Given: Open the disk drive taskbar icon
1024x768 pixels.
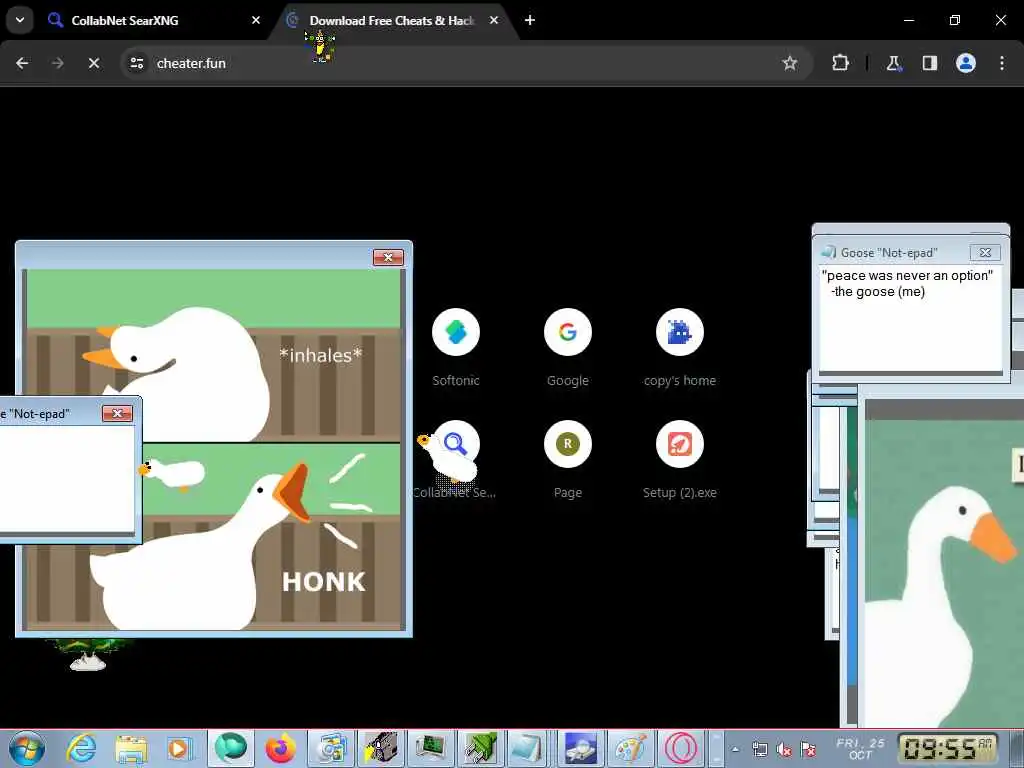Looking at the screenshot, I should [581, 748].
